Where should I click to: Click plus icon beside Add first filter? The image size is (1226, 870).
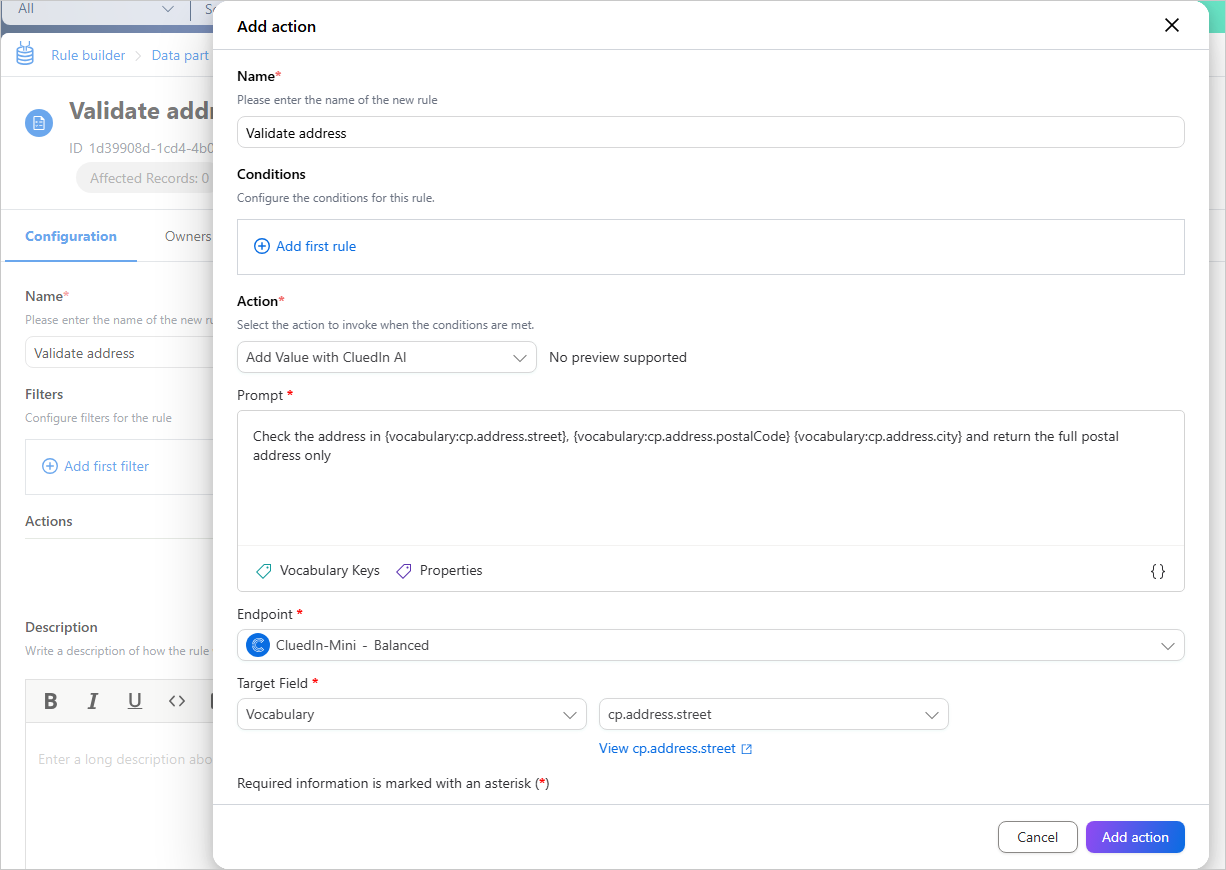[50, 466]
